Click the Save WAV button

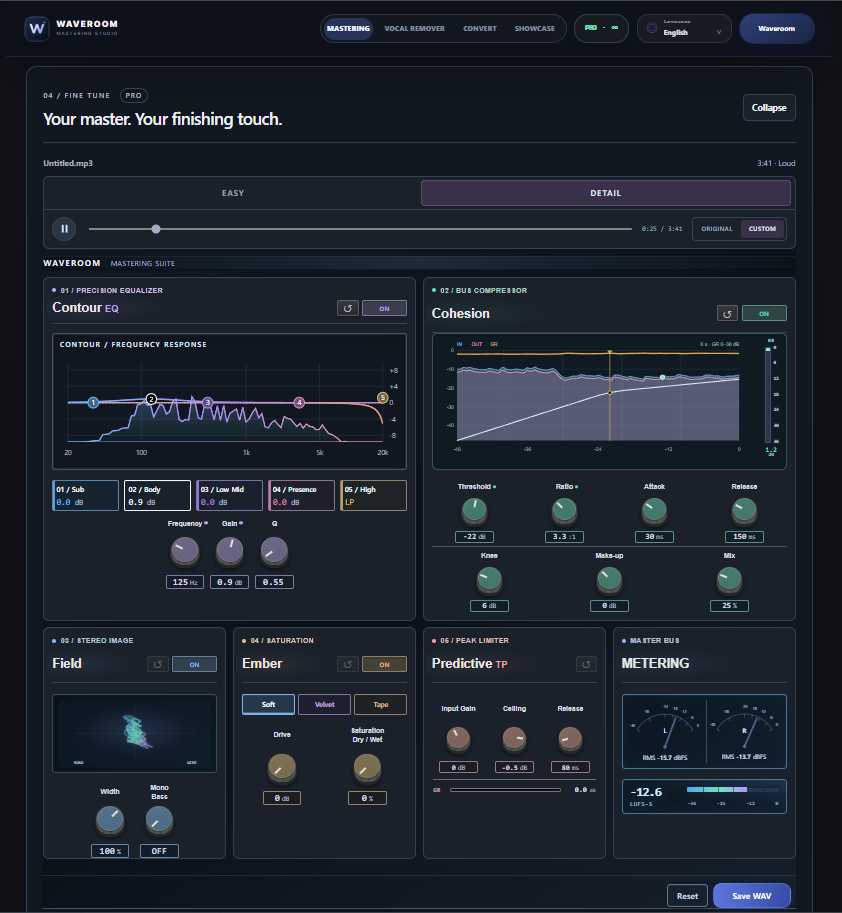pyautogui.click(x=752, y=896)
